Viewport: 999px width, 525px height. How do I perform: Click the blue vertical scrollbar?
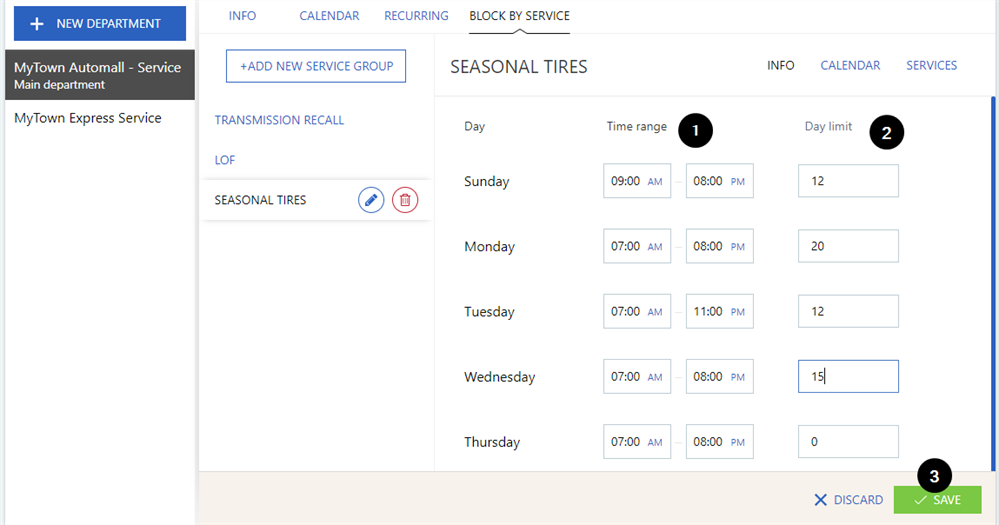992,280
